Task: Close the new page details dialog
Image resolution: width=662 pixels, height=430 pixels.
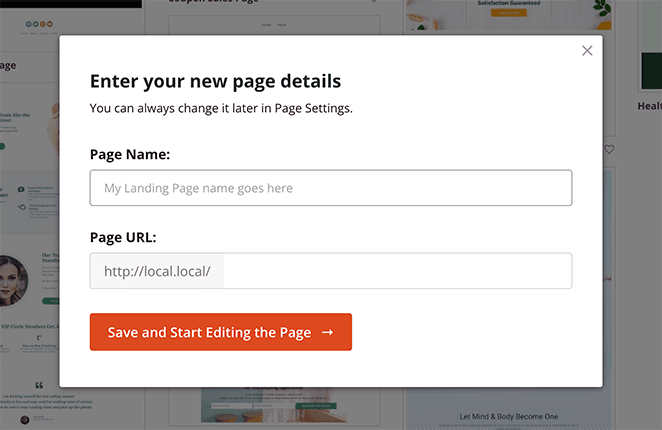Action: (587, 51)
